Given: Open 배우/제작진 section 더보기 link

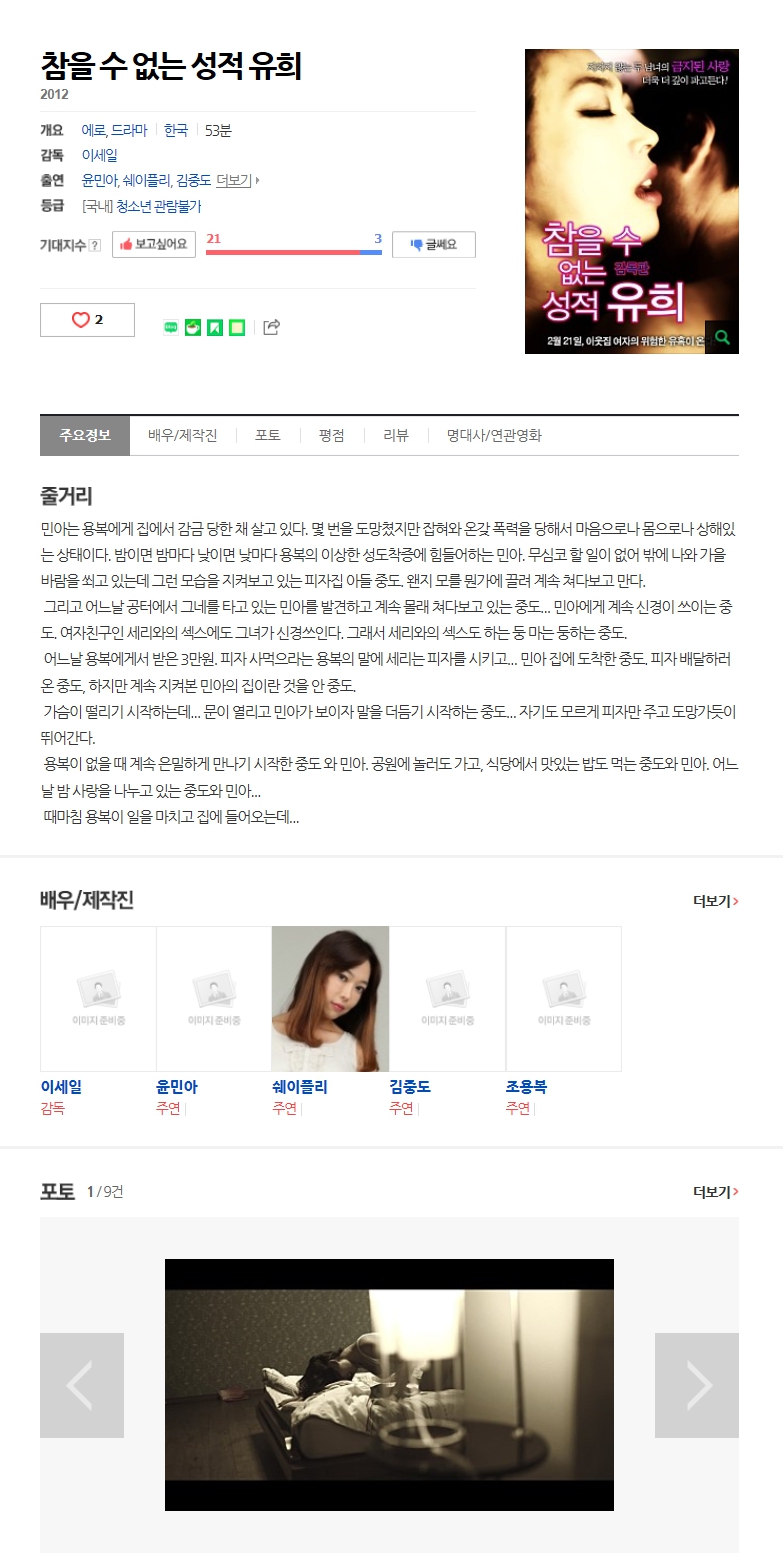Looking at the screenshot, I should click(715, 901).
